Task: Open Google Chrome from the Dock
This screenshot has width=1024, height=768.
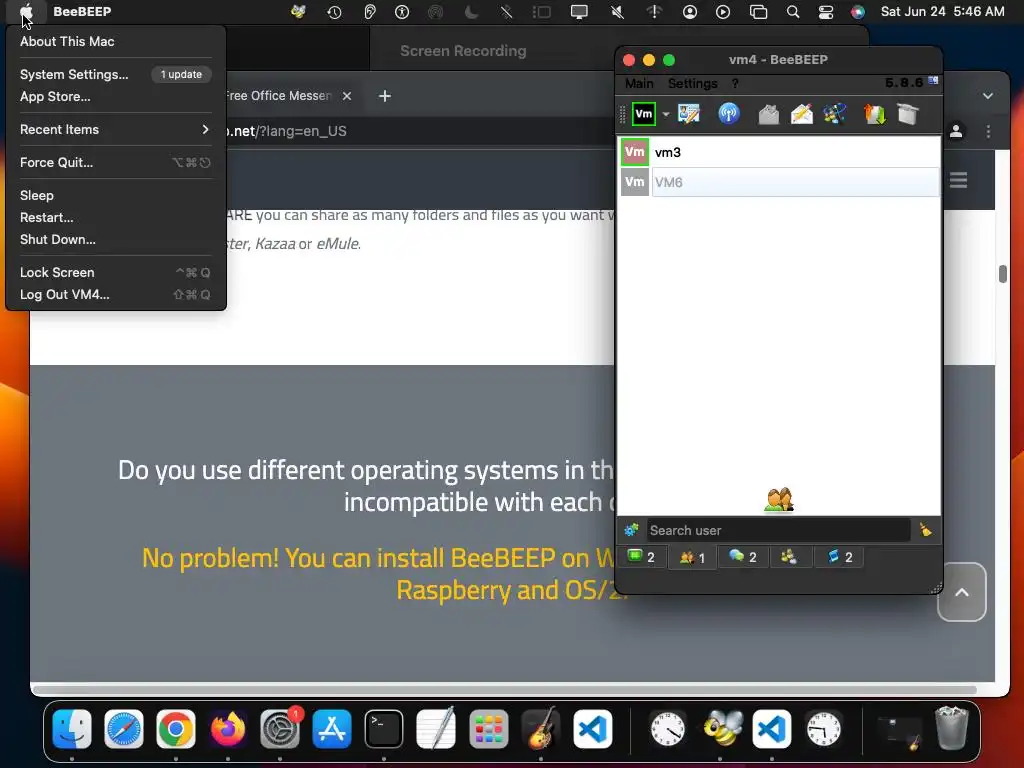Action: coord(176,729)
